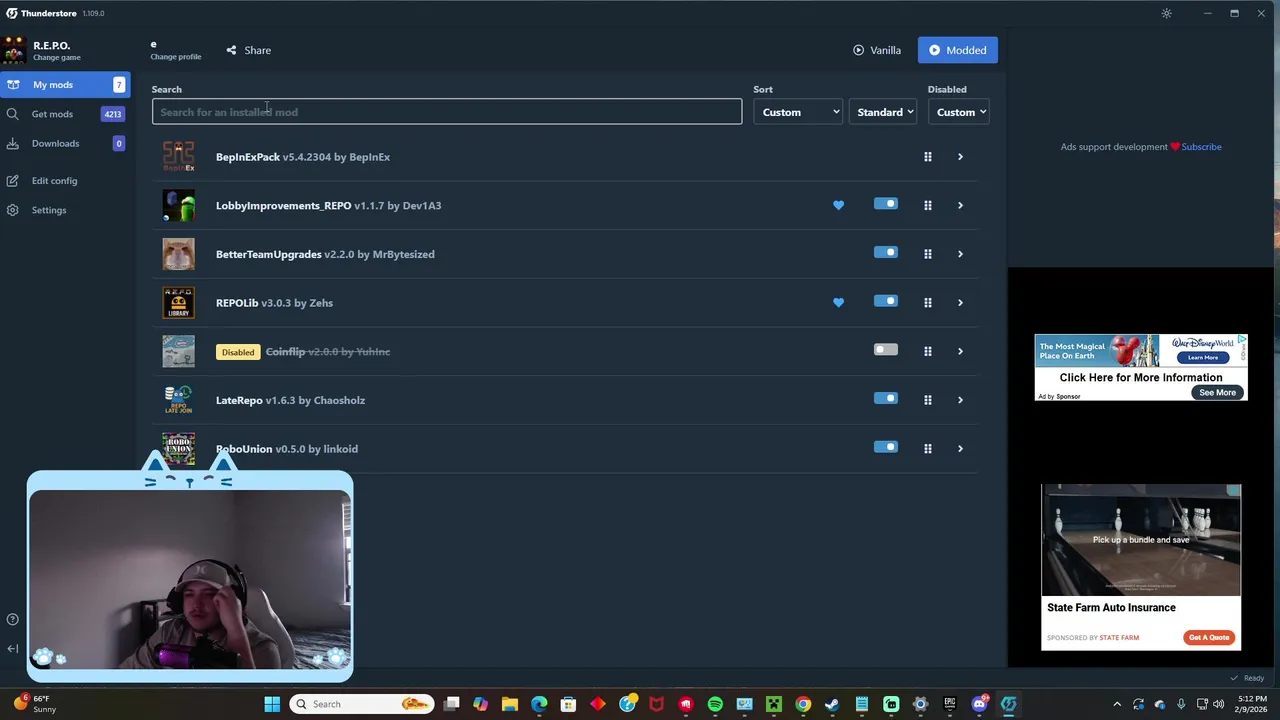Click Get A Quote on State Farm ad

(x=1209, y=637)
